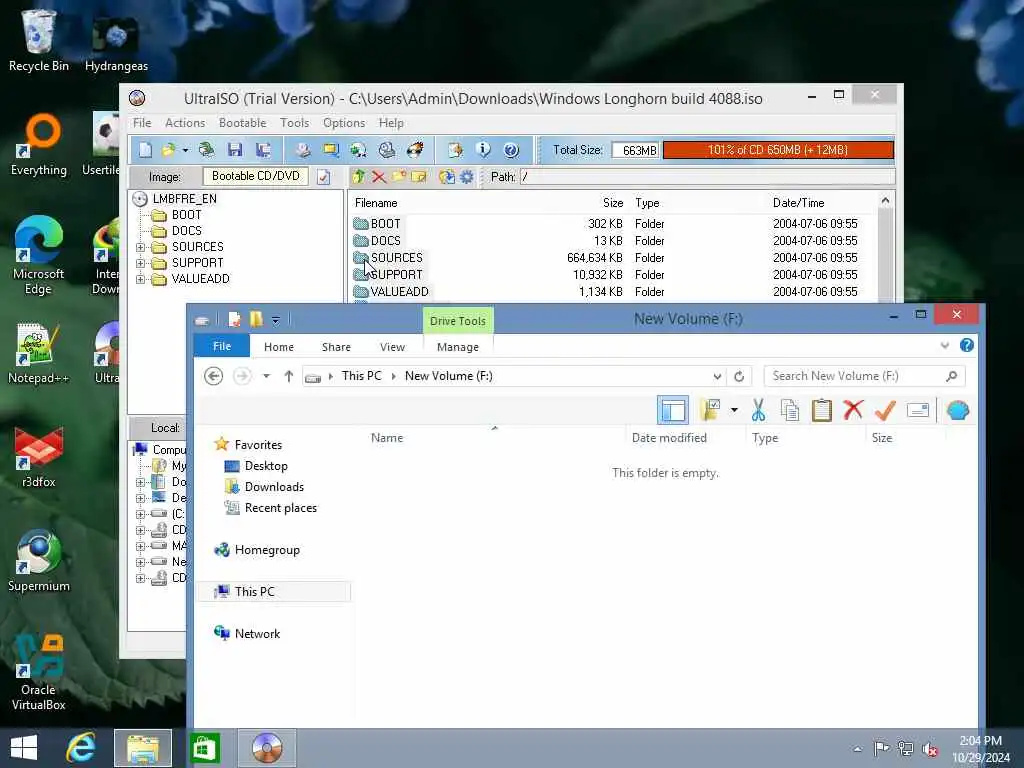Switch to the Manage tab in Explorer

coord(458,347)
